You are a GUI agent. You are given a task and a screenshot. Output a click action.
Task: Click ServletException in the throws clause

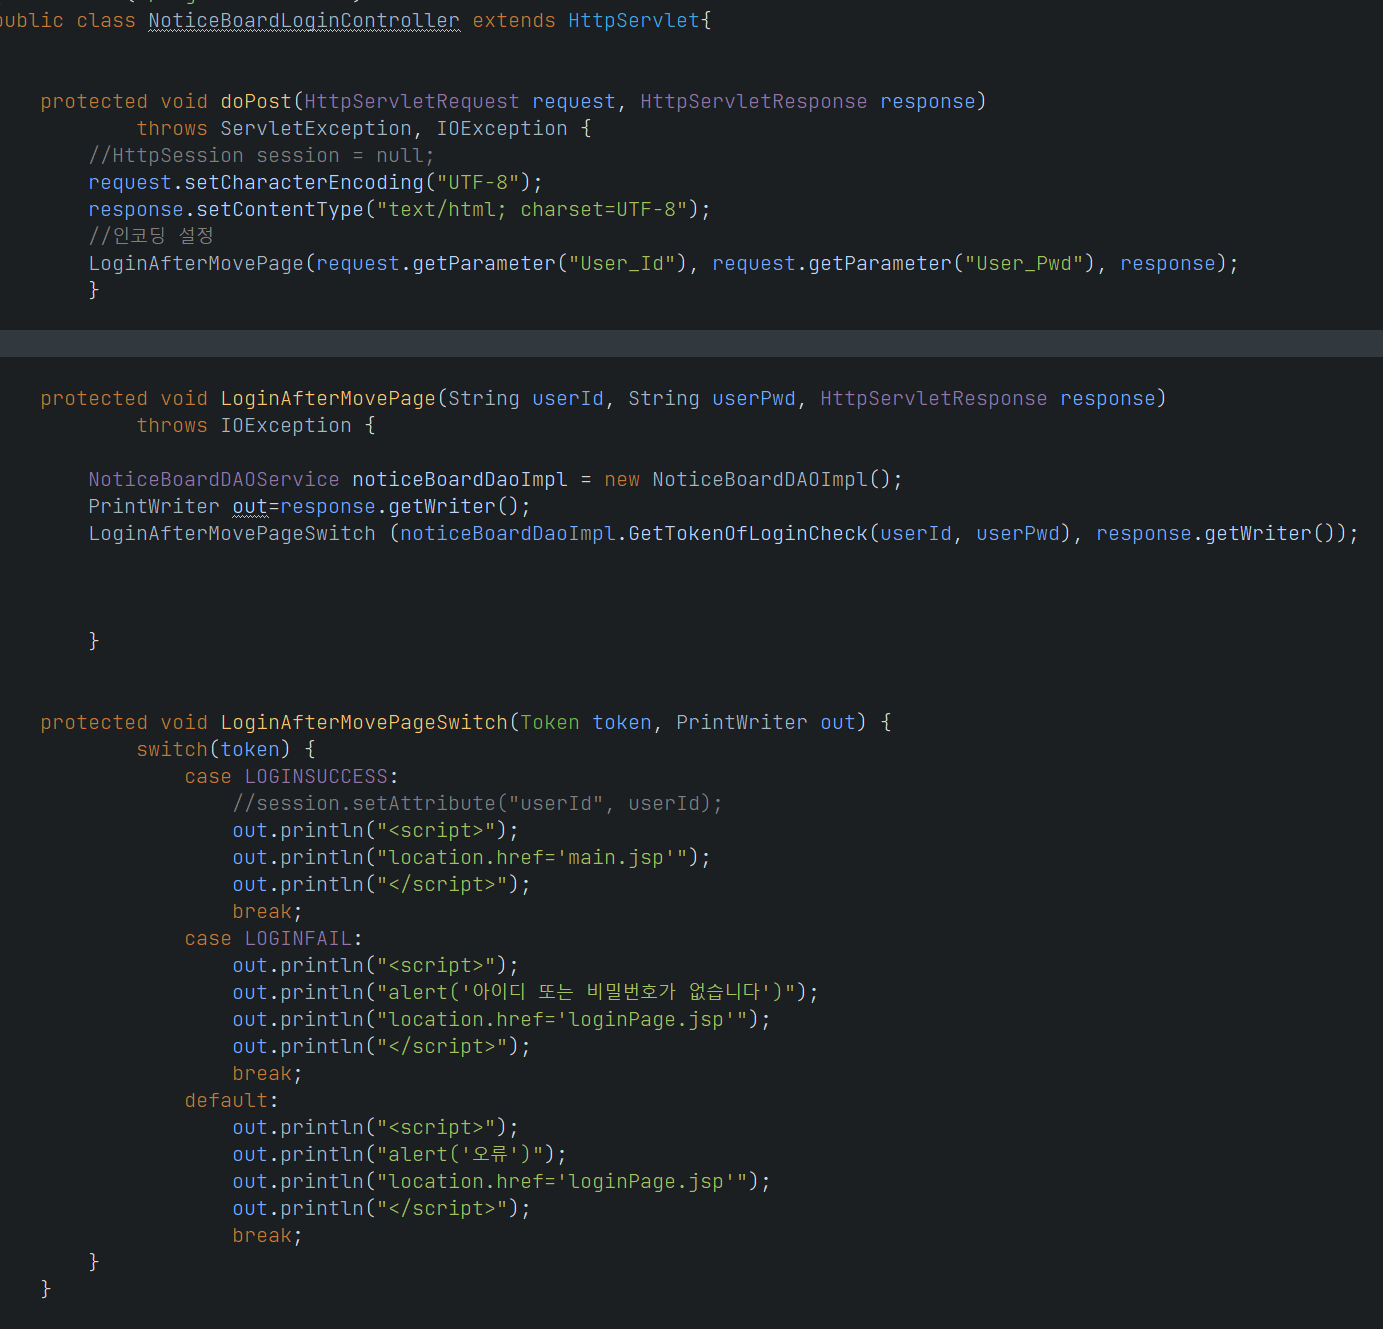316,128
